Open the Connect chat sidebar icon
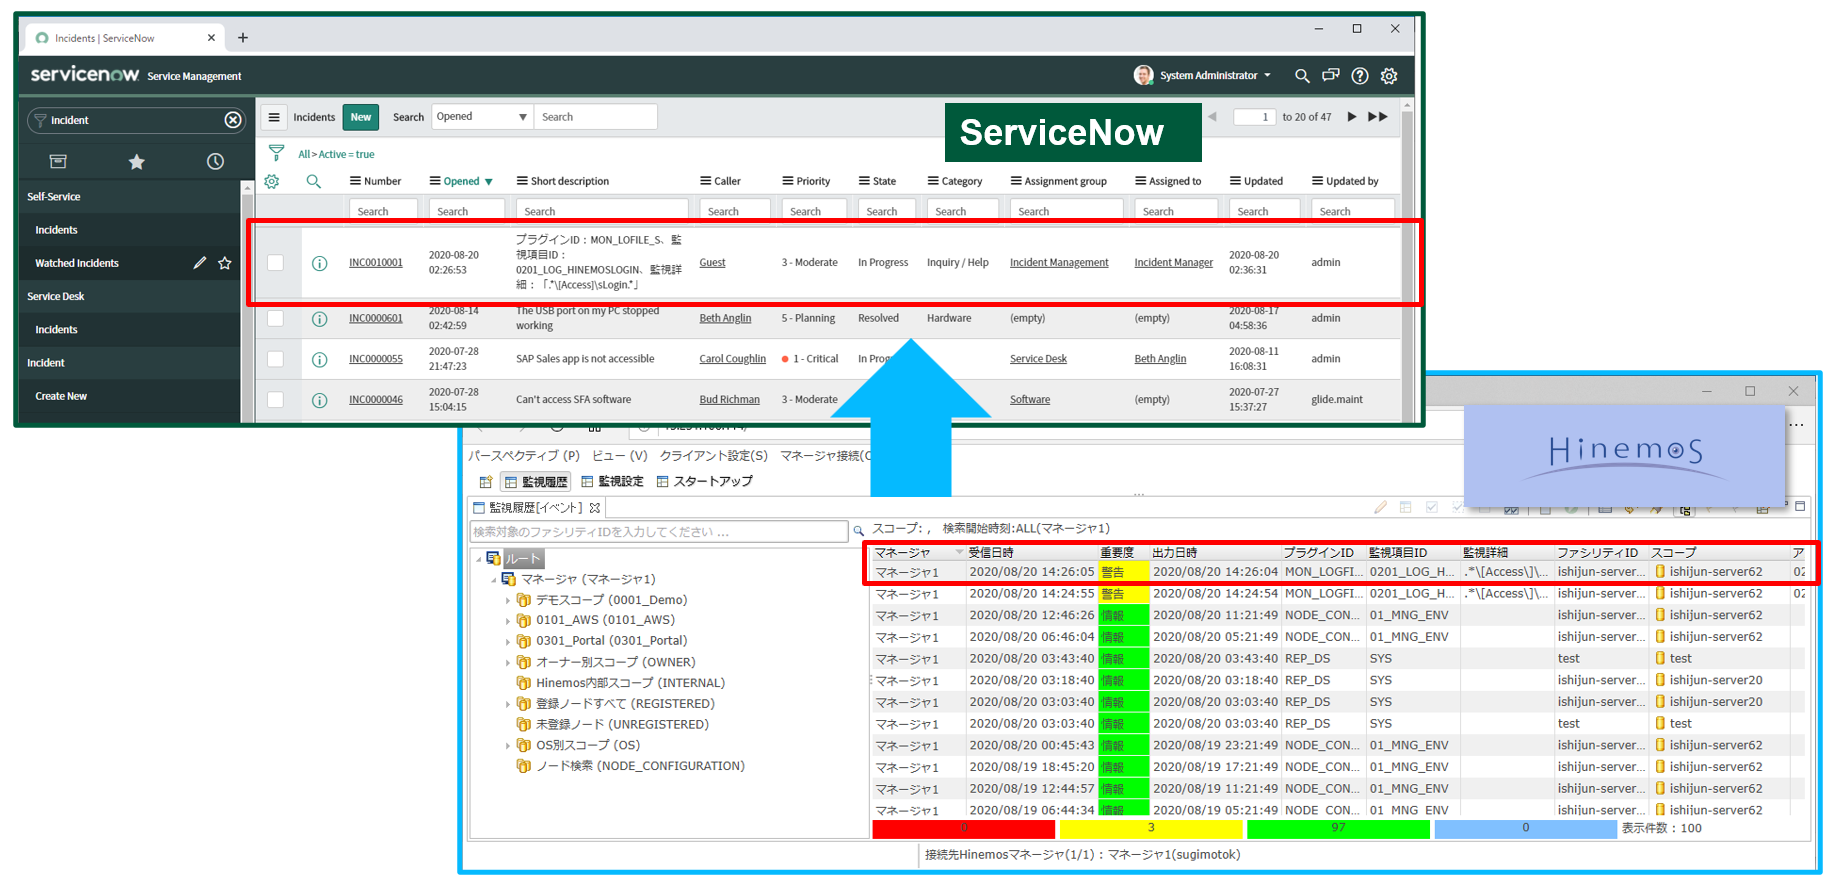The image size is (1837, 887). coord(1331,76)
